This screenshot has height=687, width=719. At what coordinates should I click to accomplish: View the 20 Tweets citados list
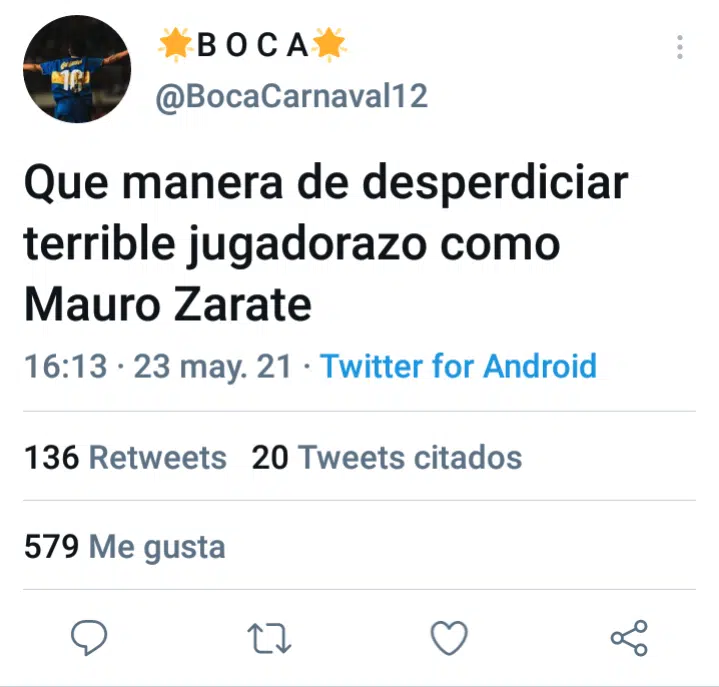coord(387,457)
